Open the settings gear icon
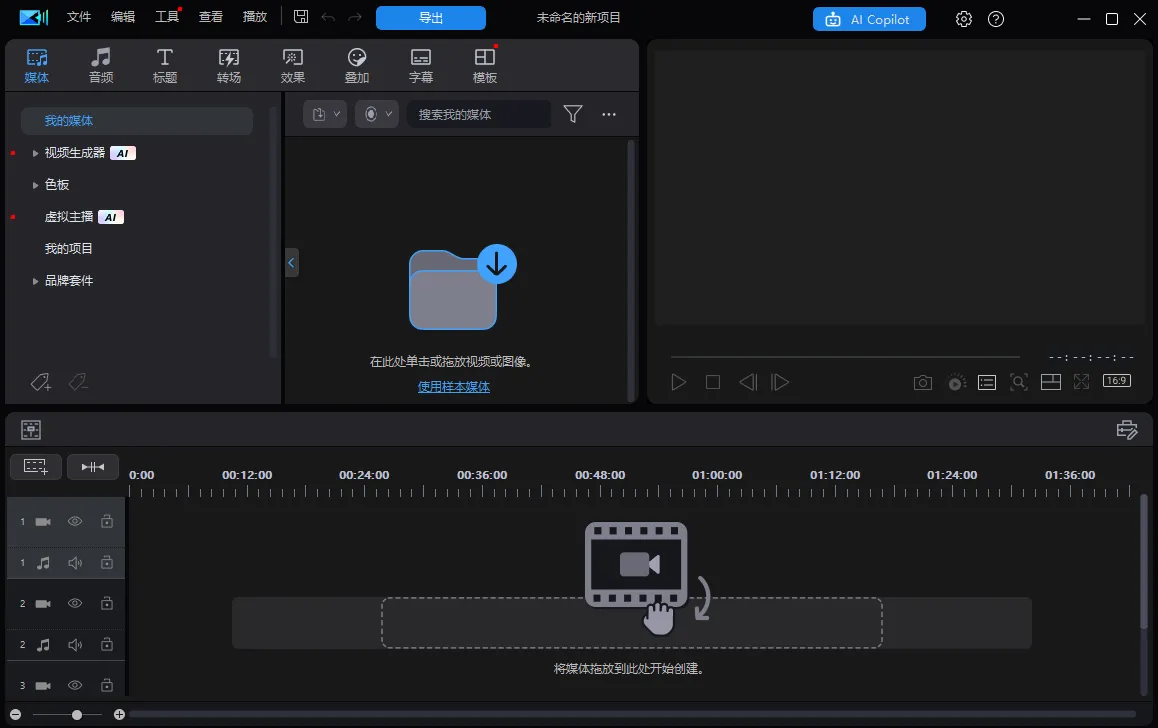Image resolution: width=1158 pixels, height=728 pixels. (963, 19)
